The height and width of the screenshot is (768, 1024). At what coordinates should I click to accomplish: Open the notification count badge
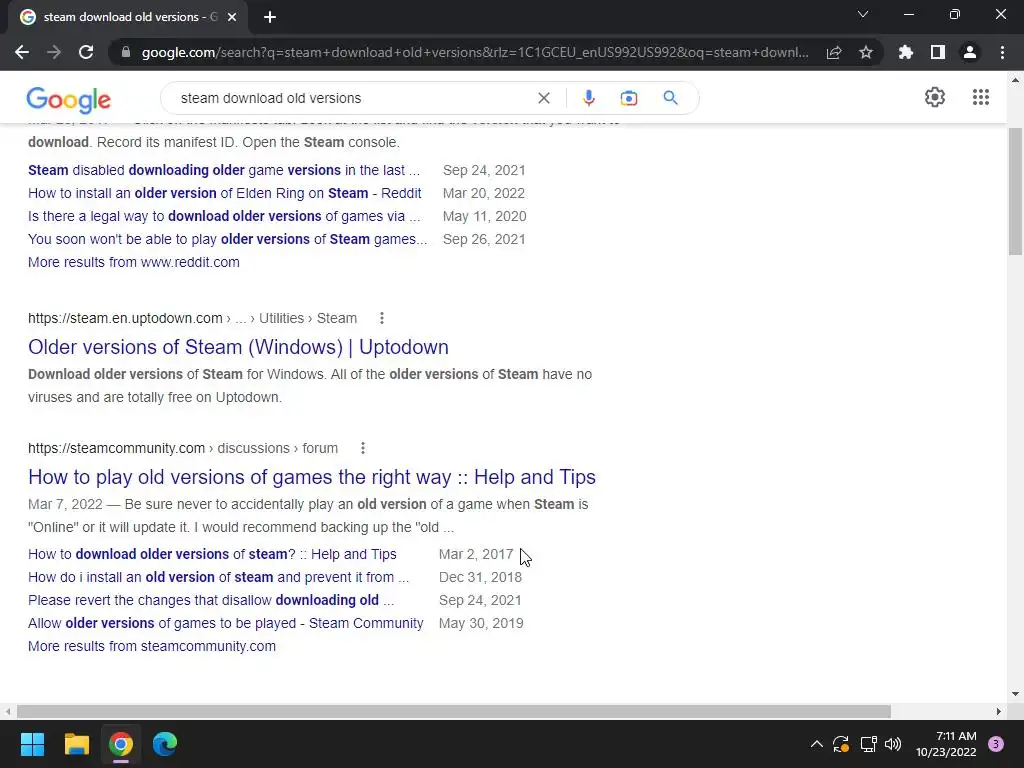[996, 744]
